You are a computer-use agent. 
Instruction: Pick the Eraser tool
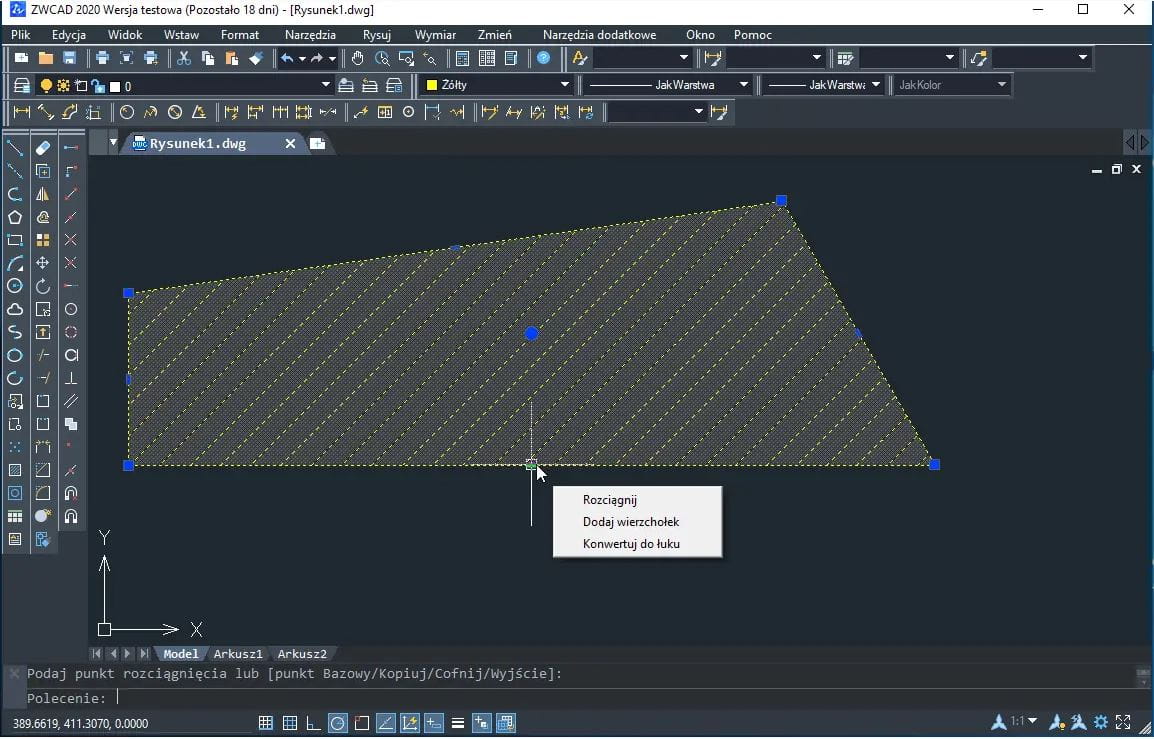tap(43, 148)
